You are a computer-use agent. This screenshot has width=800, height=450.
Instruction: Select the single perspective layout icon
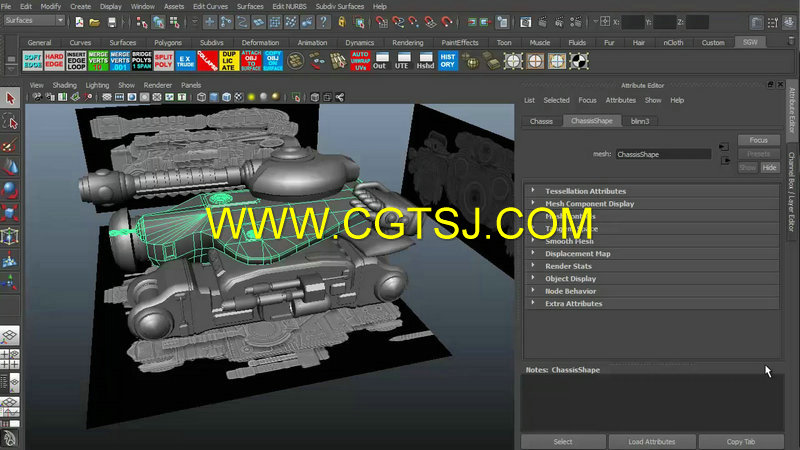pos(10,336)
